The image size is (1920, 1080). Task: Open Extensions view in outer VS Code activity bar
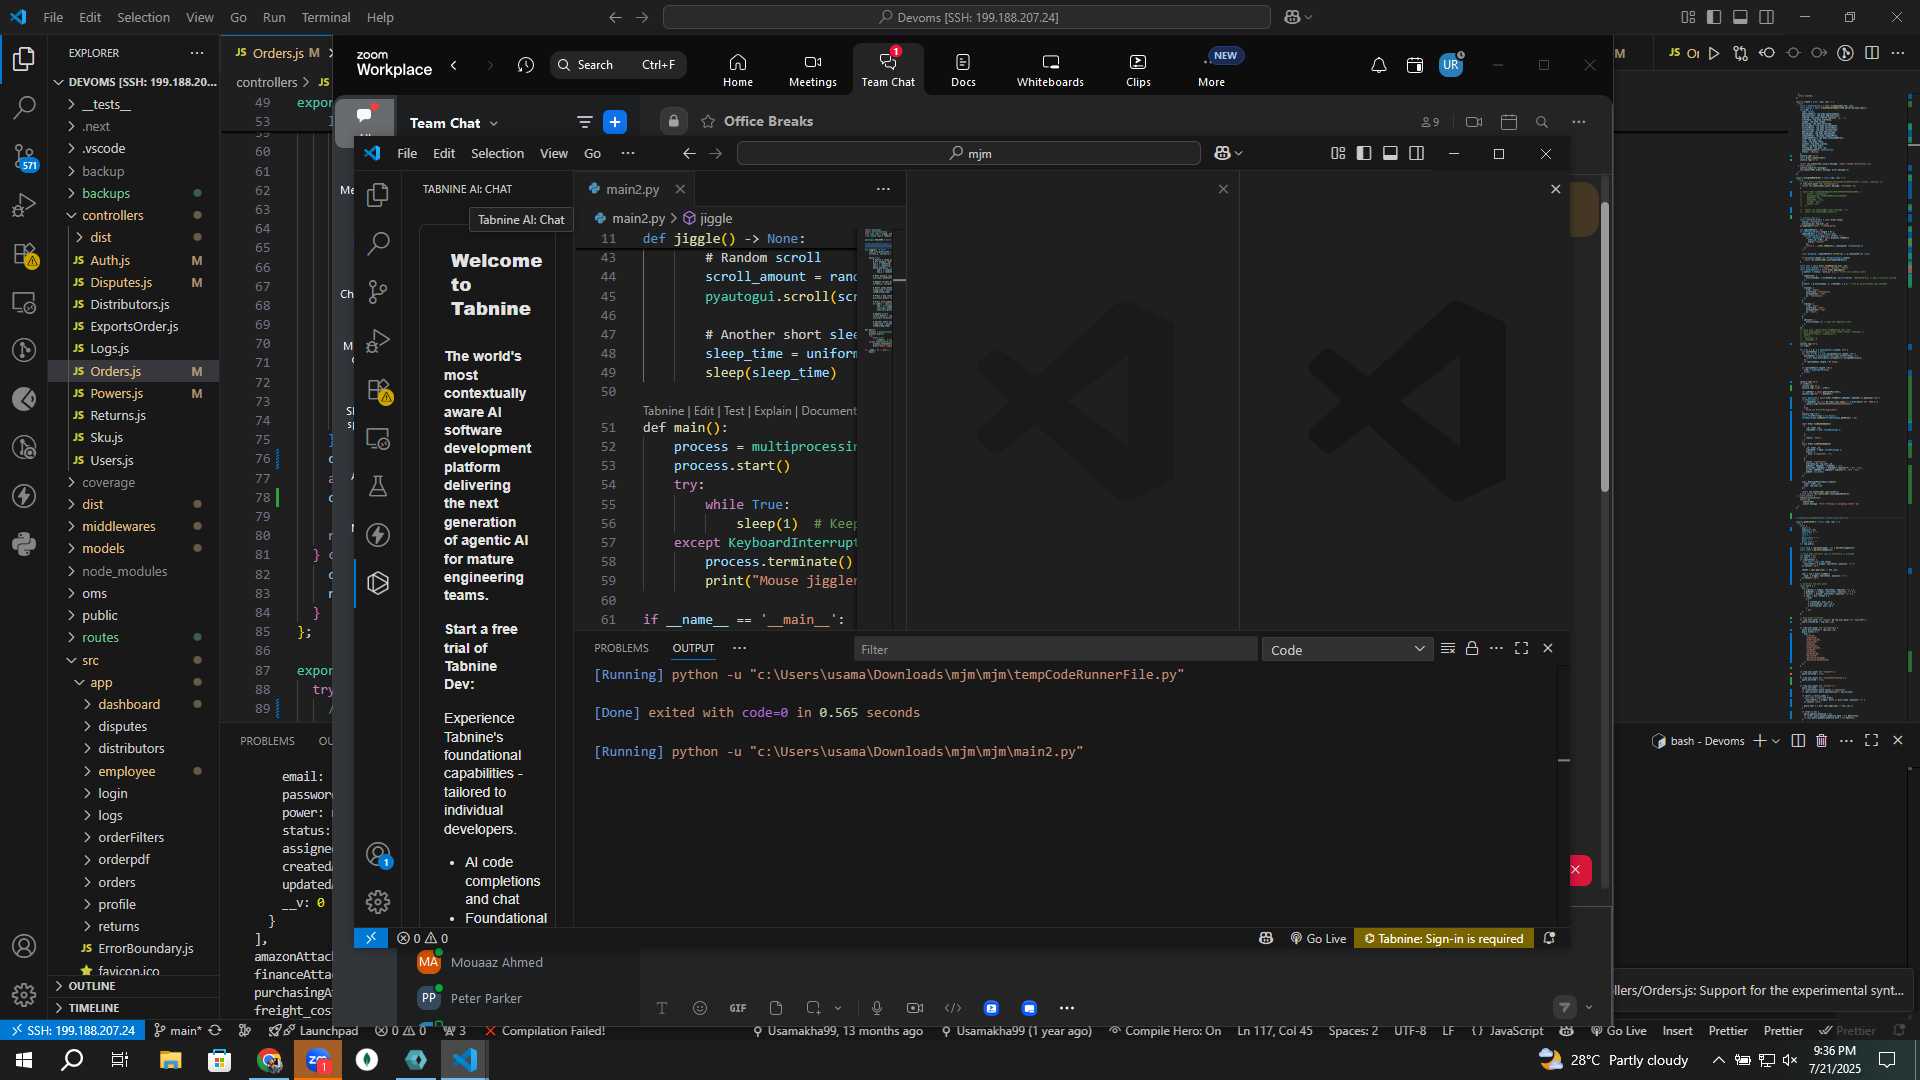point(24,254)
